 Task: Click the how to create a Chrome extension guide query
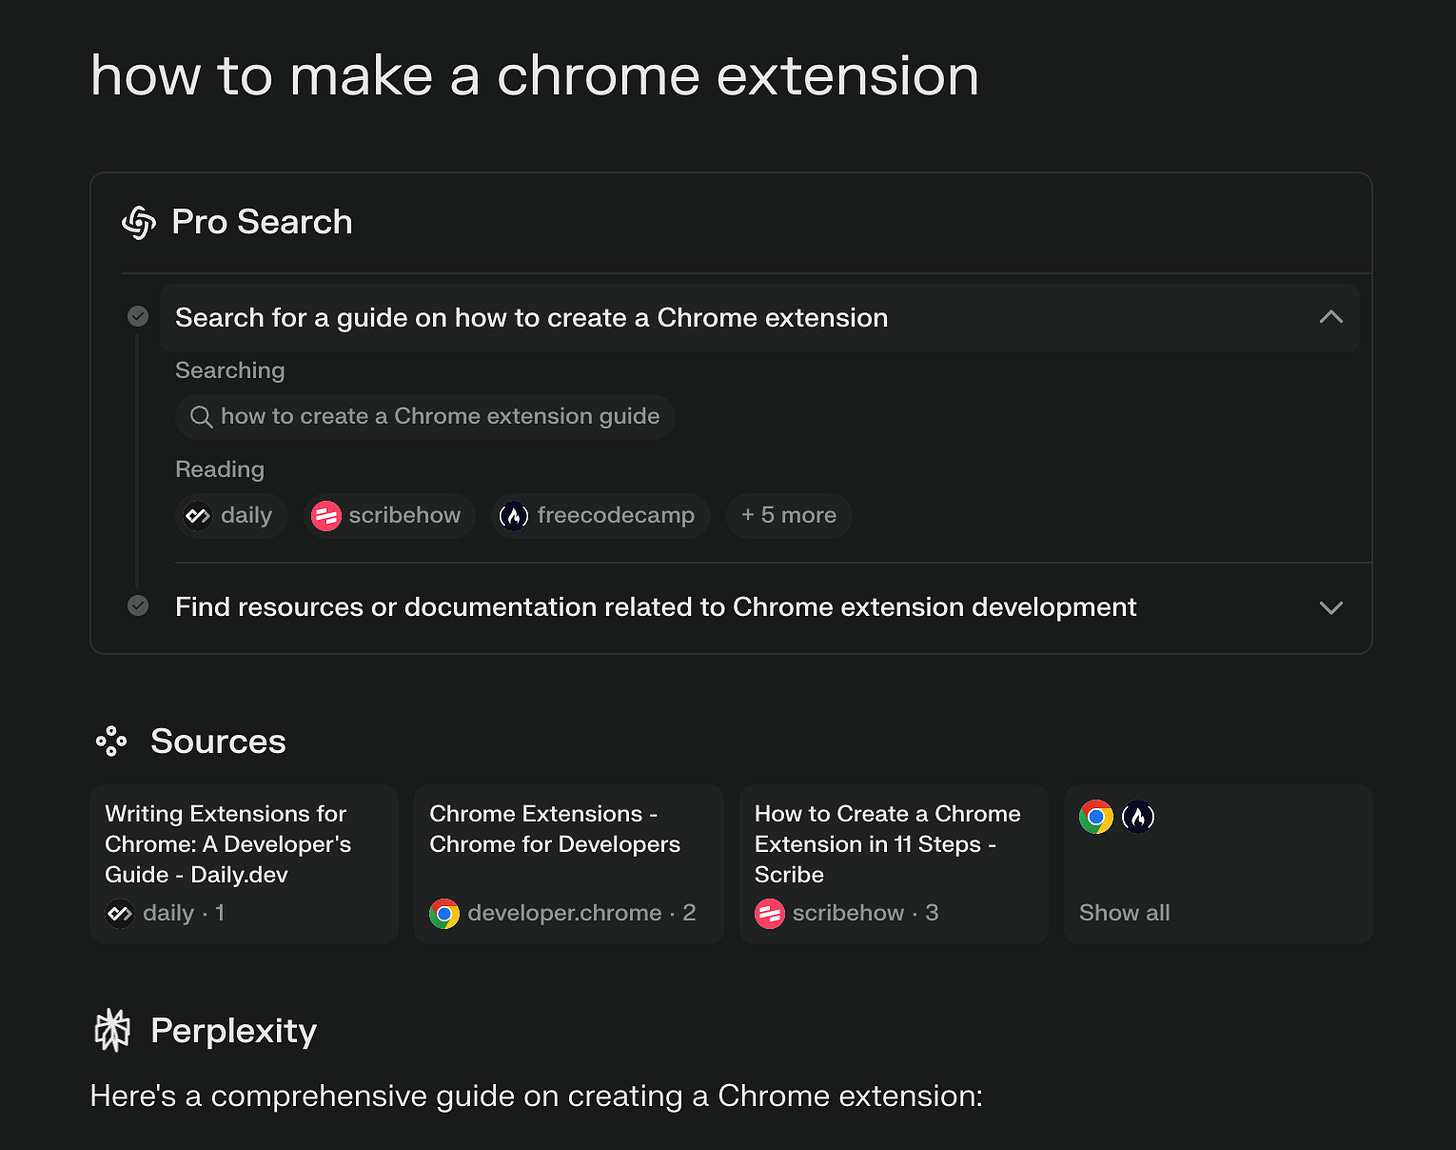pos(440,417)
